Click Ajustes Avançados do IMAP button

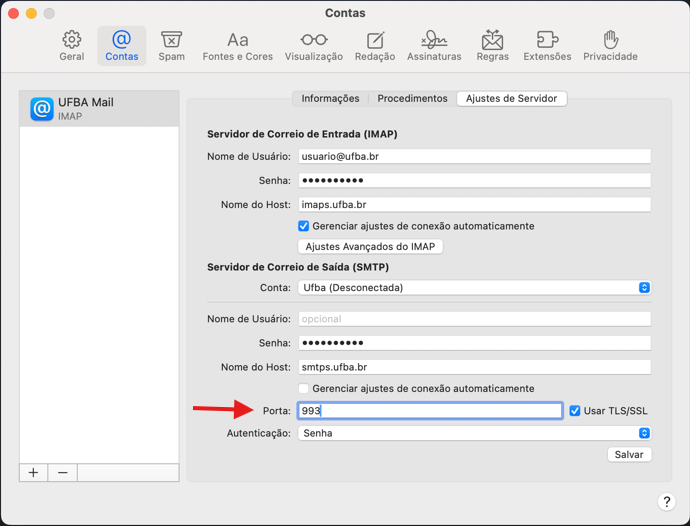click(x=370, y=246)
